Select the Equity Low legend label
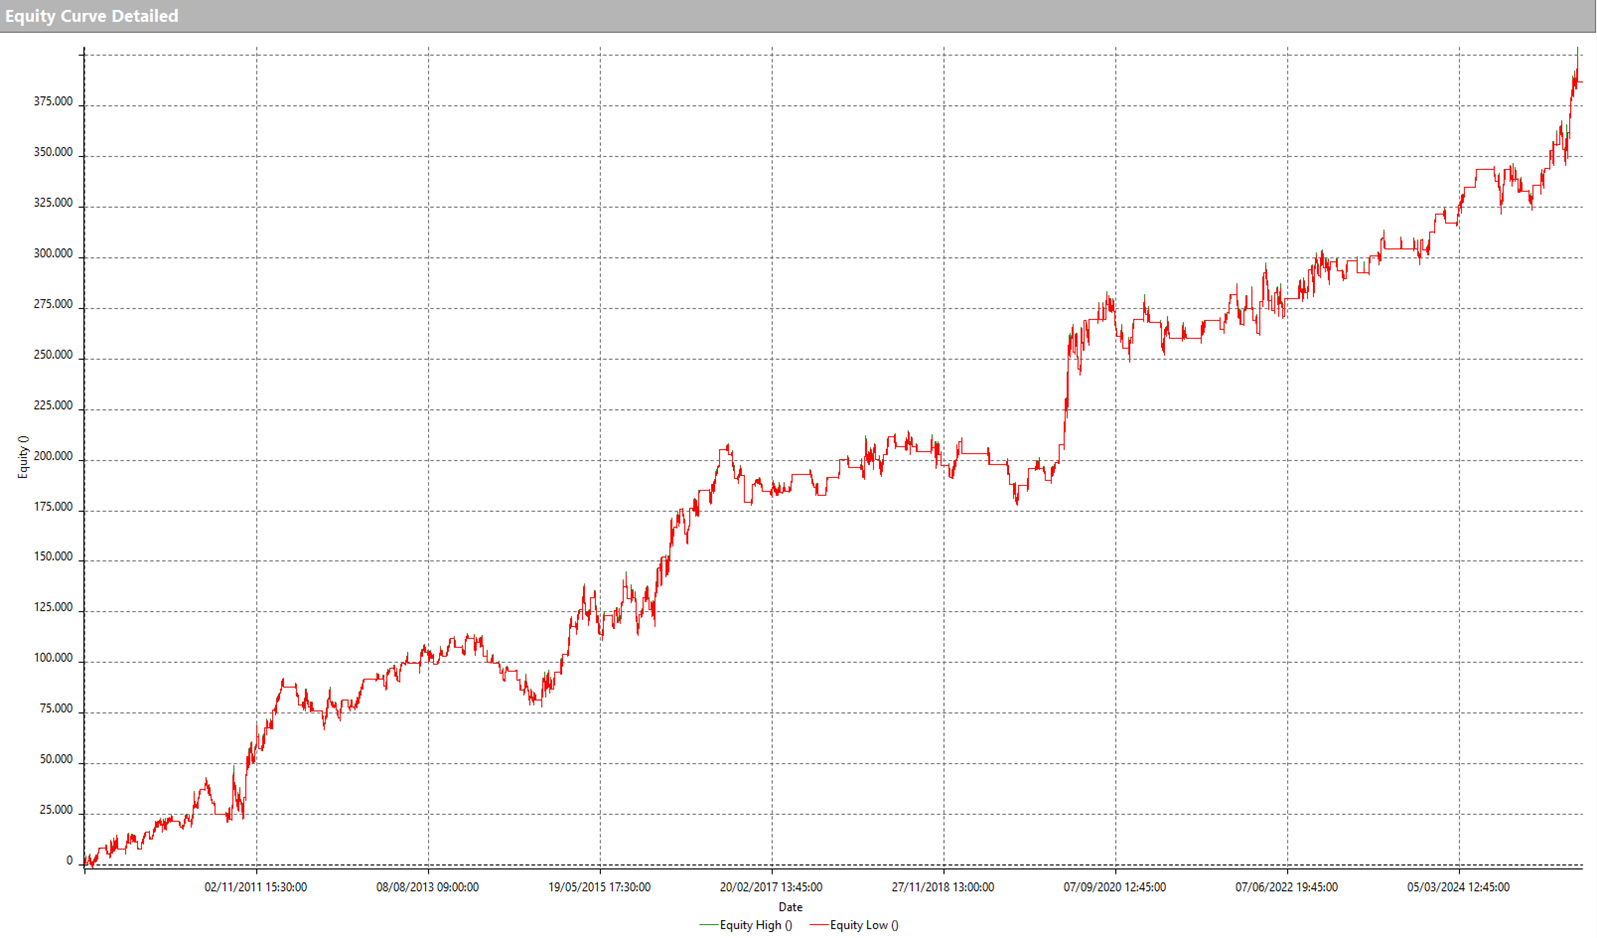This screenshot has height=938, width=1597. [x=863, y=925]
